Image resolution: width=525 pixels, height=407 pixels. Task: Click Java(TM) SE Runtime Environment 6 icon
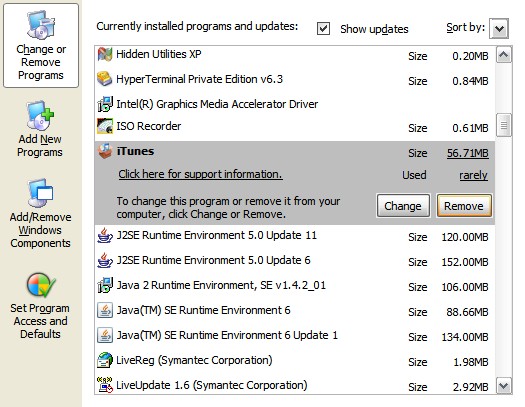coord(105,310)
